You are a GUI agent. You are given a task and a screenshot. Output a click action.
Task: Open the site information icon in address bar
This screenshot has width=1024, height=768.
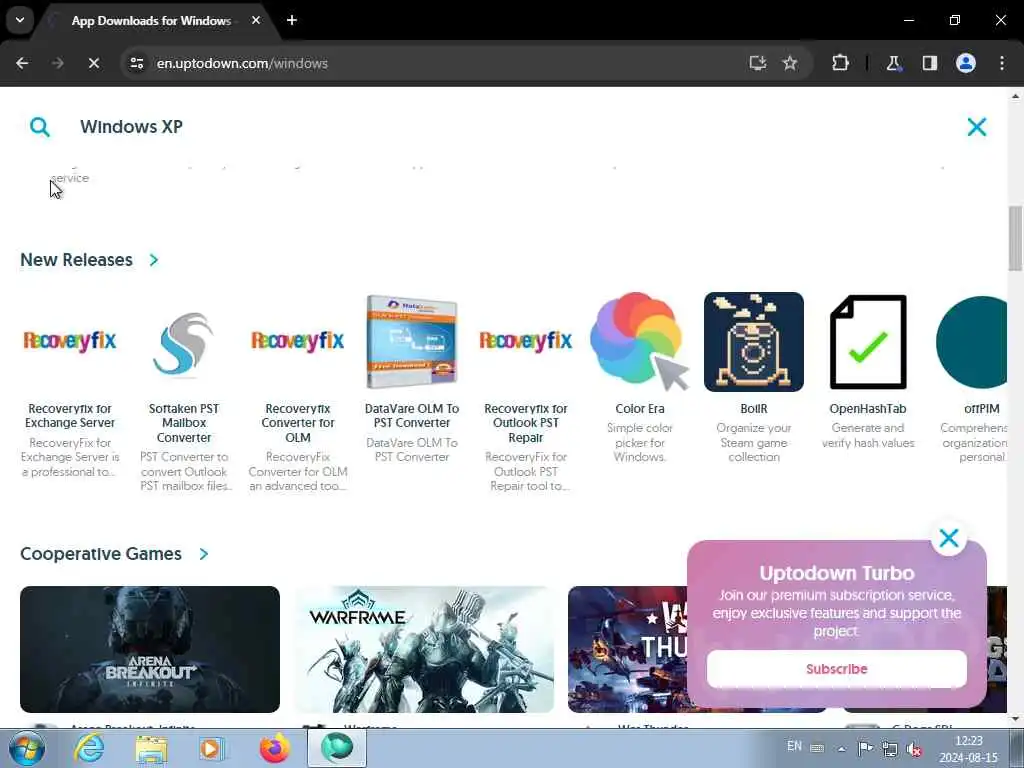[136, 63]
